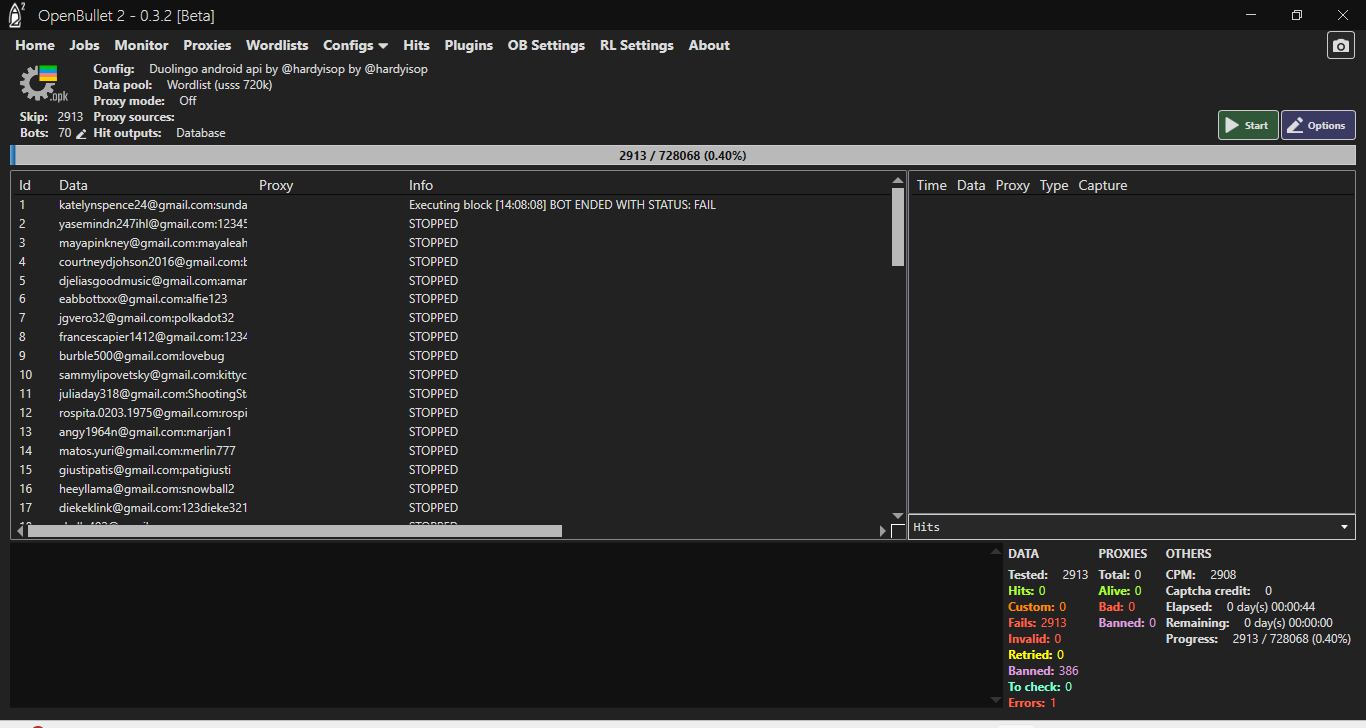1366x728 pixels.
Task: Open RL Settings
Action: point(636,45)
